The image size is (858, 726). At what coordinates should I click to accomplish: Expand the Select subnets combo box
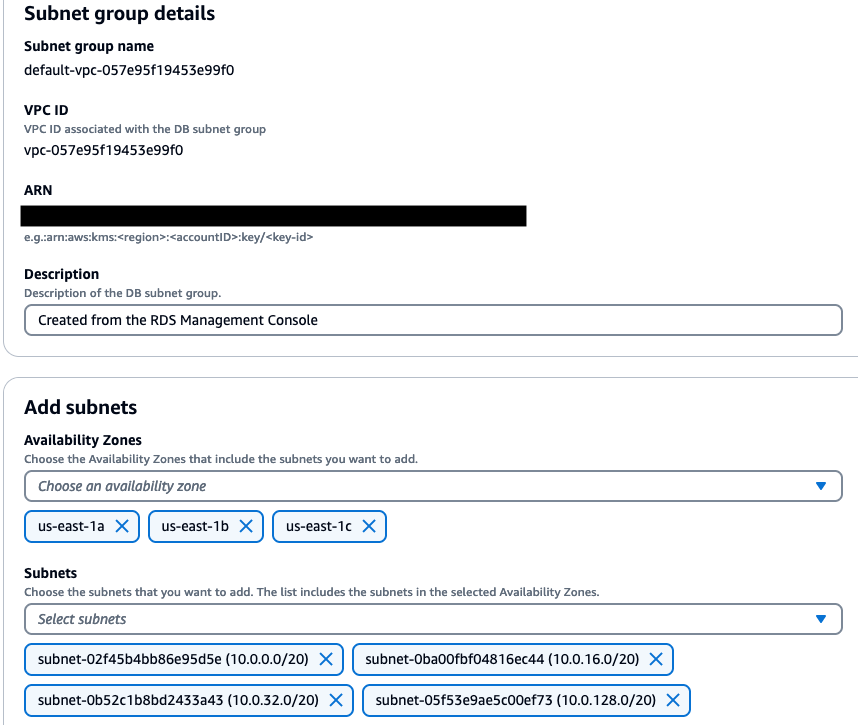click(x=400, y=619)
